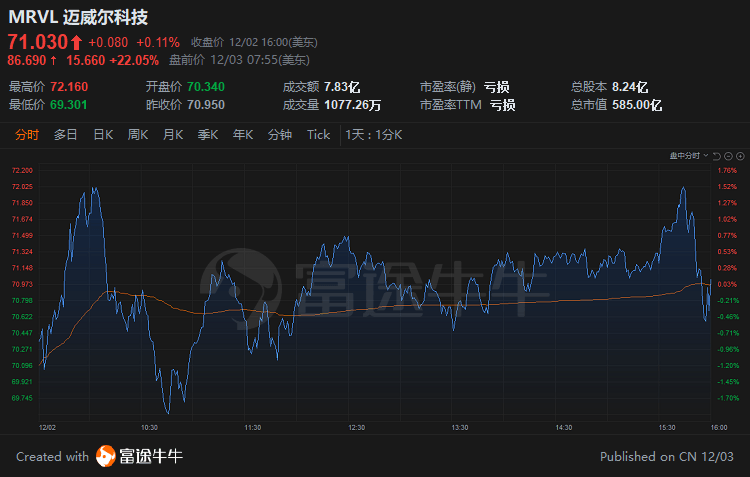Viewport: 750px width, 477px height.
Task: Open the 盘中分时 session dropdown
Action: point(688,156)
